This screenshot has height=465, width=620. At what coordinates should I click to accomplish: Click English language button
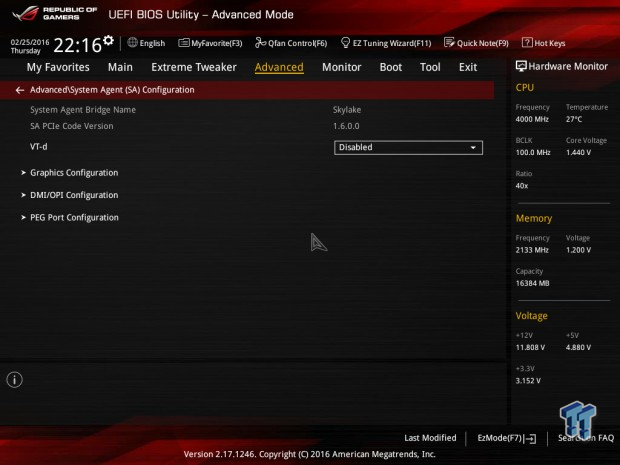click(152, 43)
